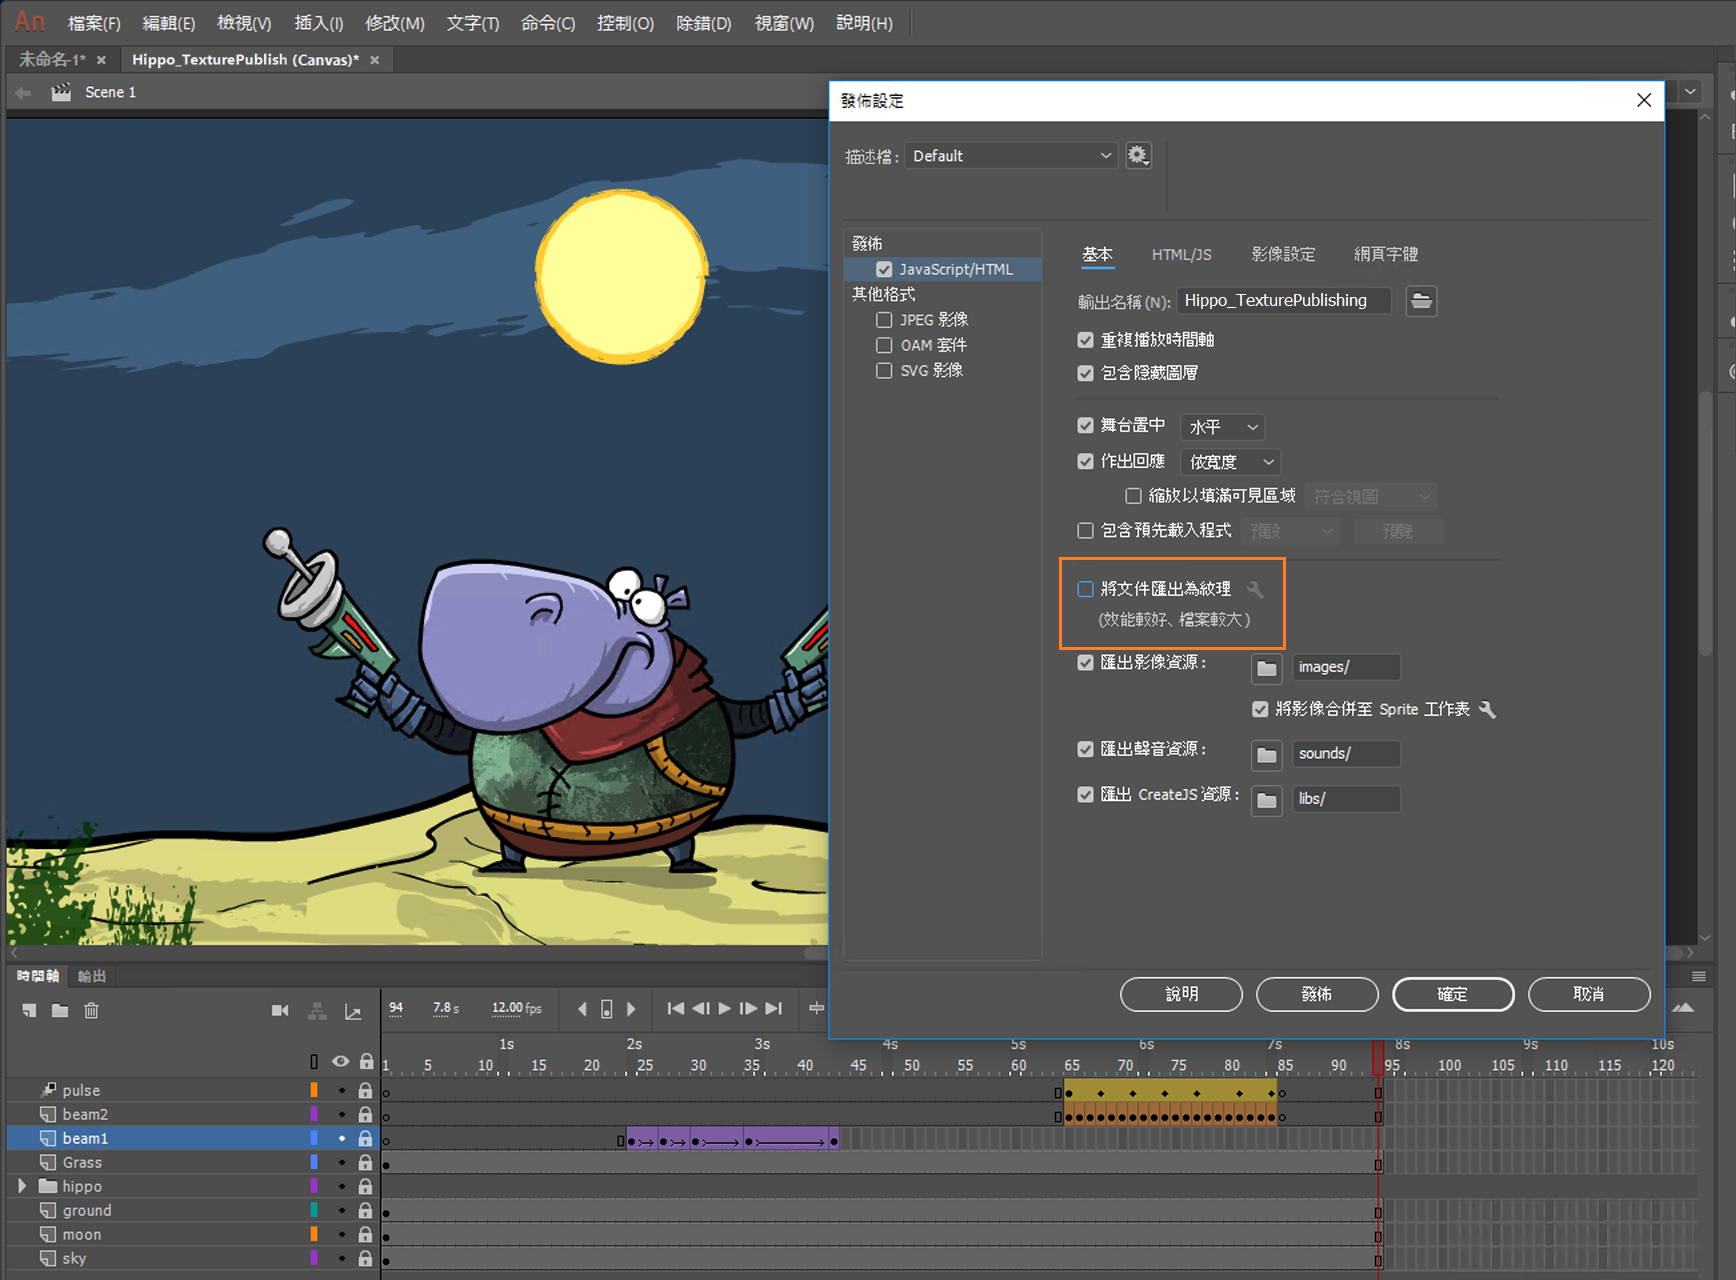The height and width of the screenshot is (1280, 1736).
Task: Click the output name browse folder icon
Action: tap(1421, 301)
